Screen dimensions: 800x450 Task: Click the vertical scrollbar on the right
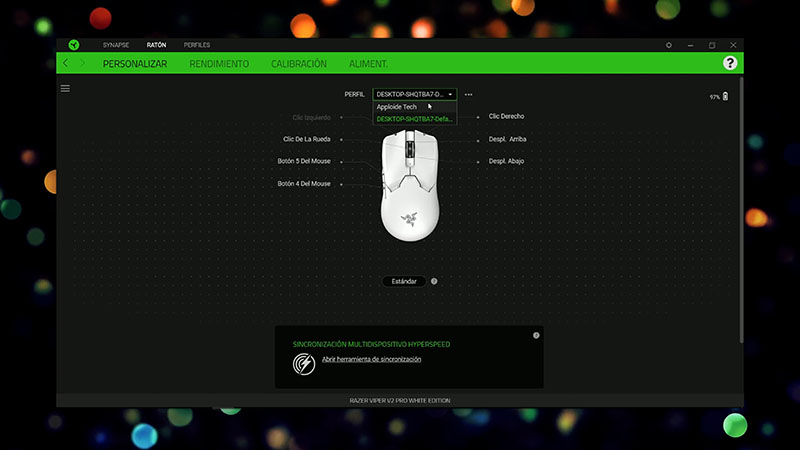741,209
